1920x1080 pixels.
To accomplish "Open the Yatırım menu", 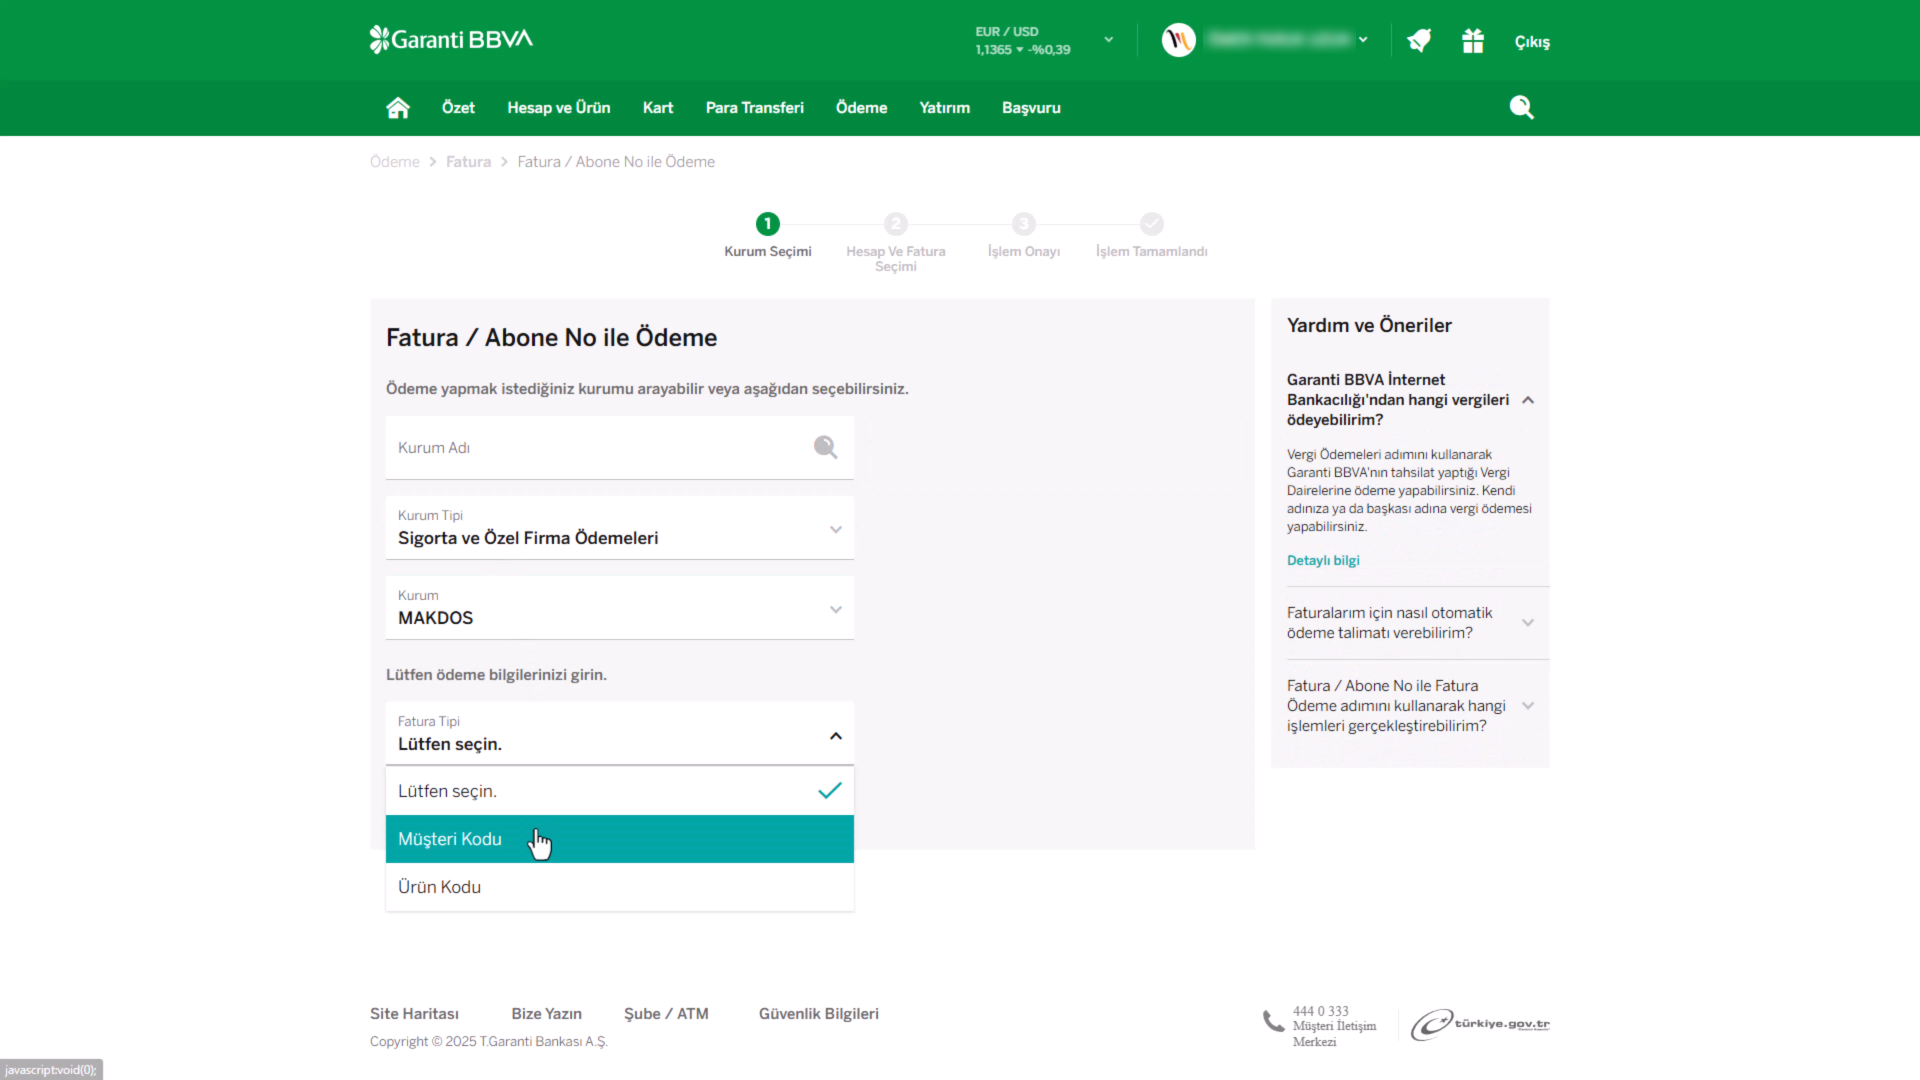I will click(945, 108).
